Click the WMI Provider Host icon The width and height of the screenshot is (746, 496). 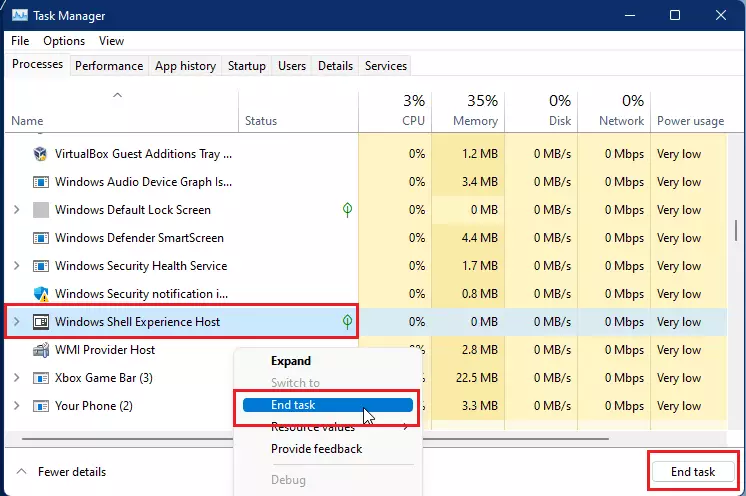[x=40, y=350]
